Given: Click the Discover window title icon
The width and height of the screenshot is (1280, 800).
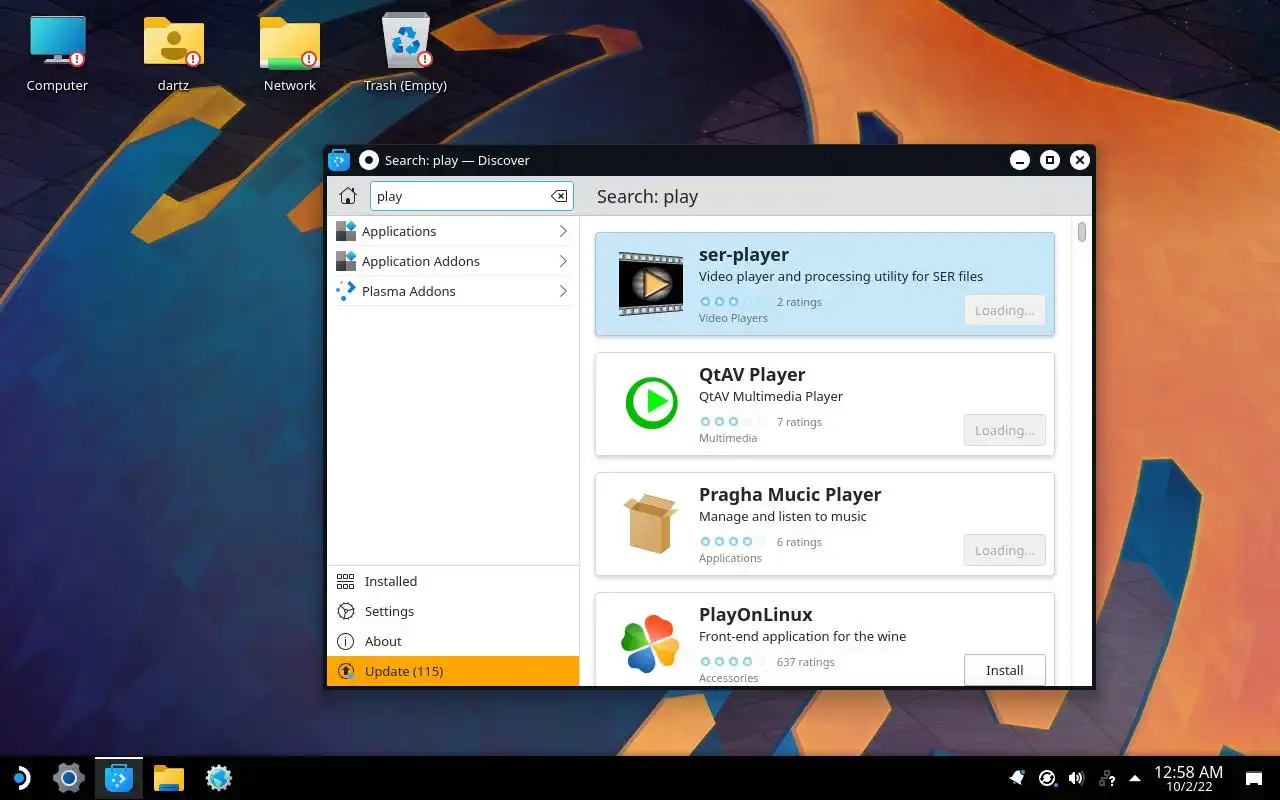Looking at the screenshot, I should (339, 160).
